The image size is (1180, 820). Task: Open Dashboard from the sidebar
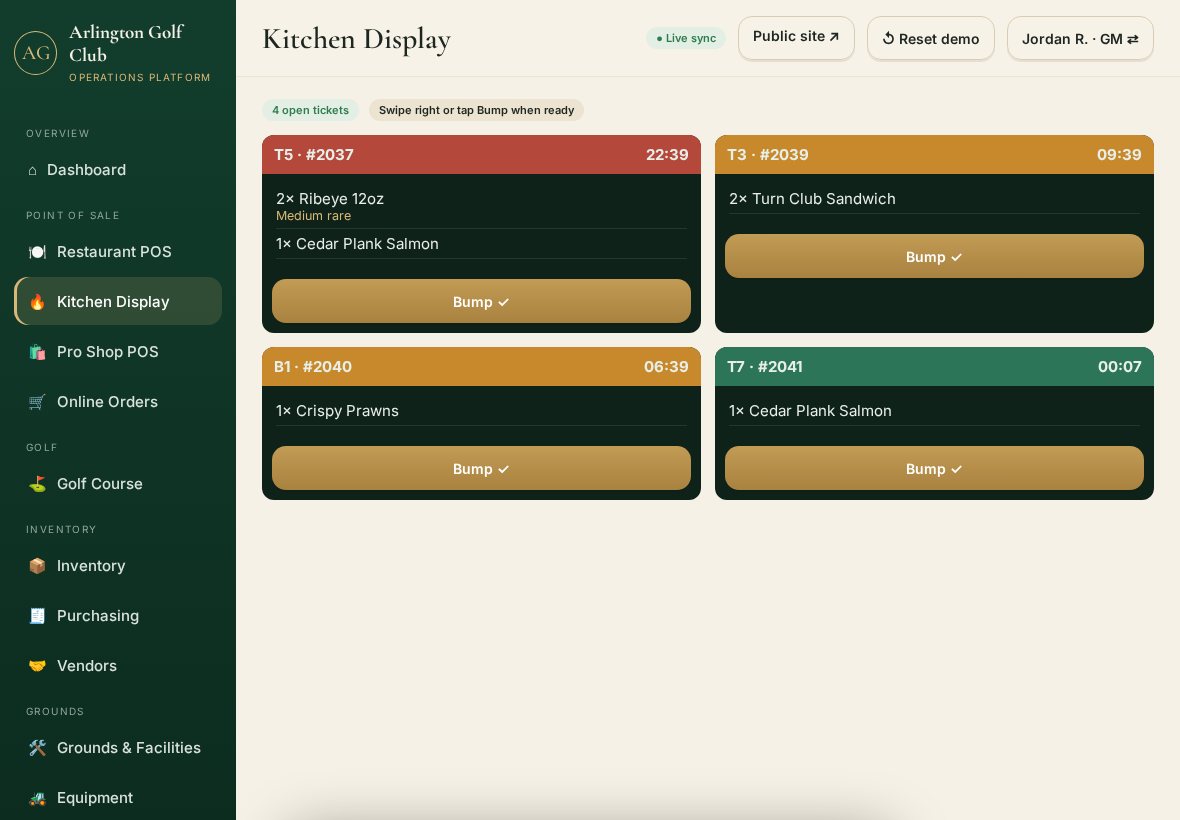coord(118,170)
